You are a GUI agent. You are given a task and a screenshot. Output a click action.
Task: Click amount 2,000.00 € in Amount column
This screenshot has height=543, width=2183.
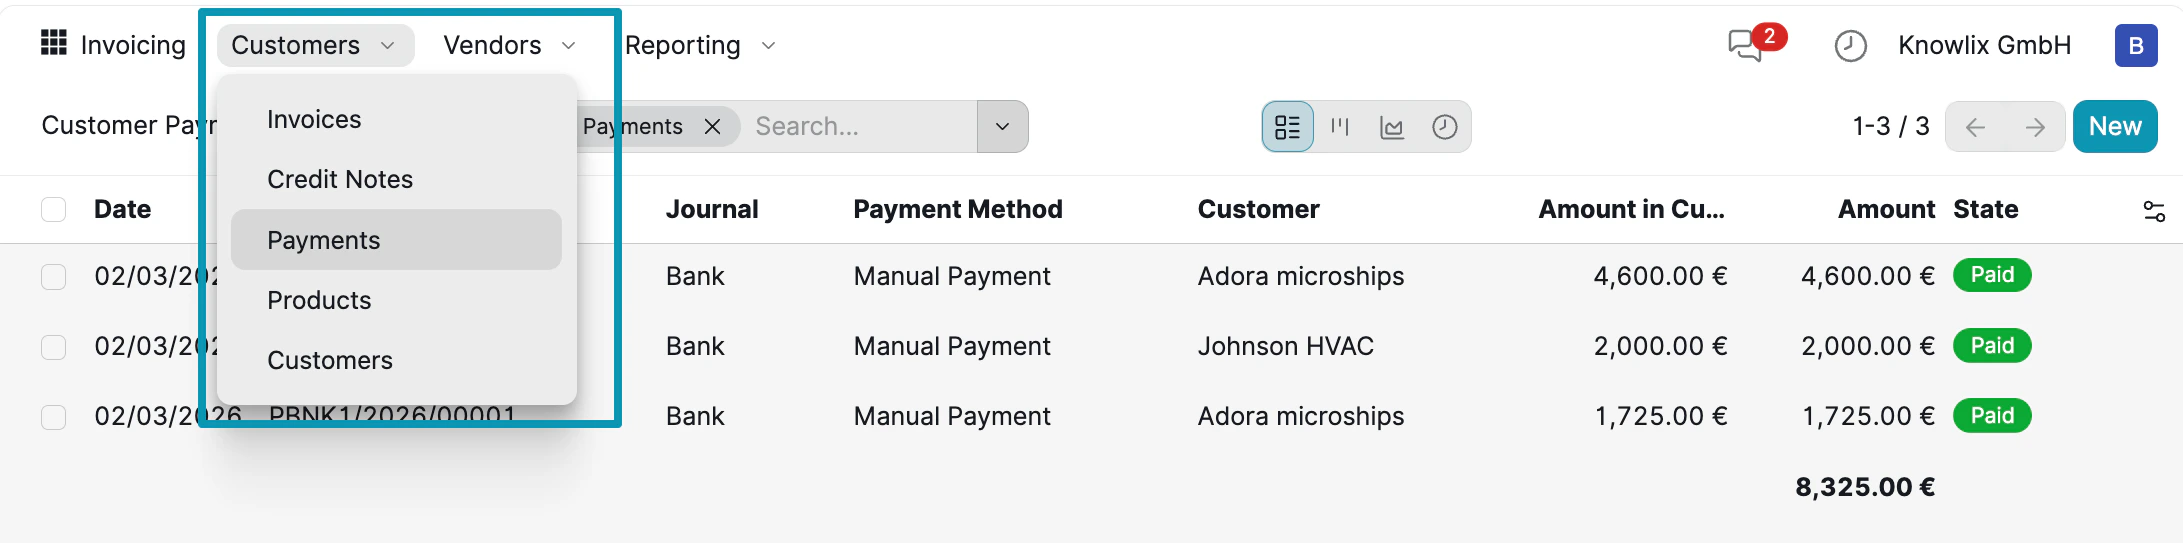coord(1868,346)
